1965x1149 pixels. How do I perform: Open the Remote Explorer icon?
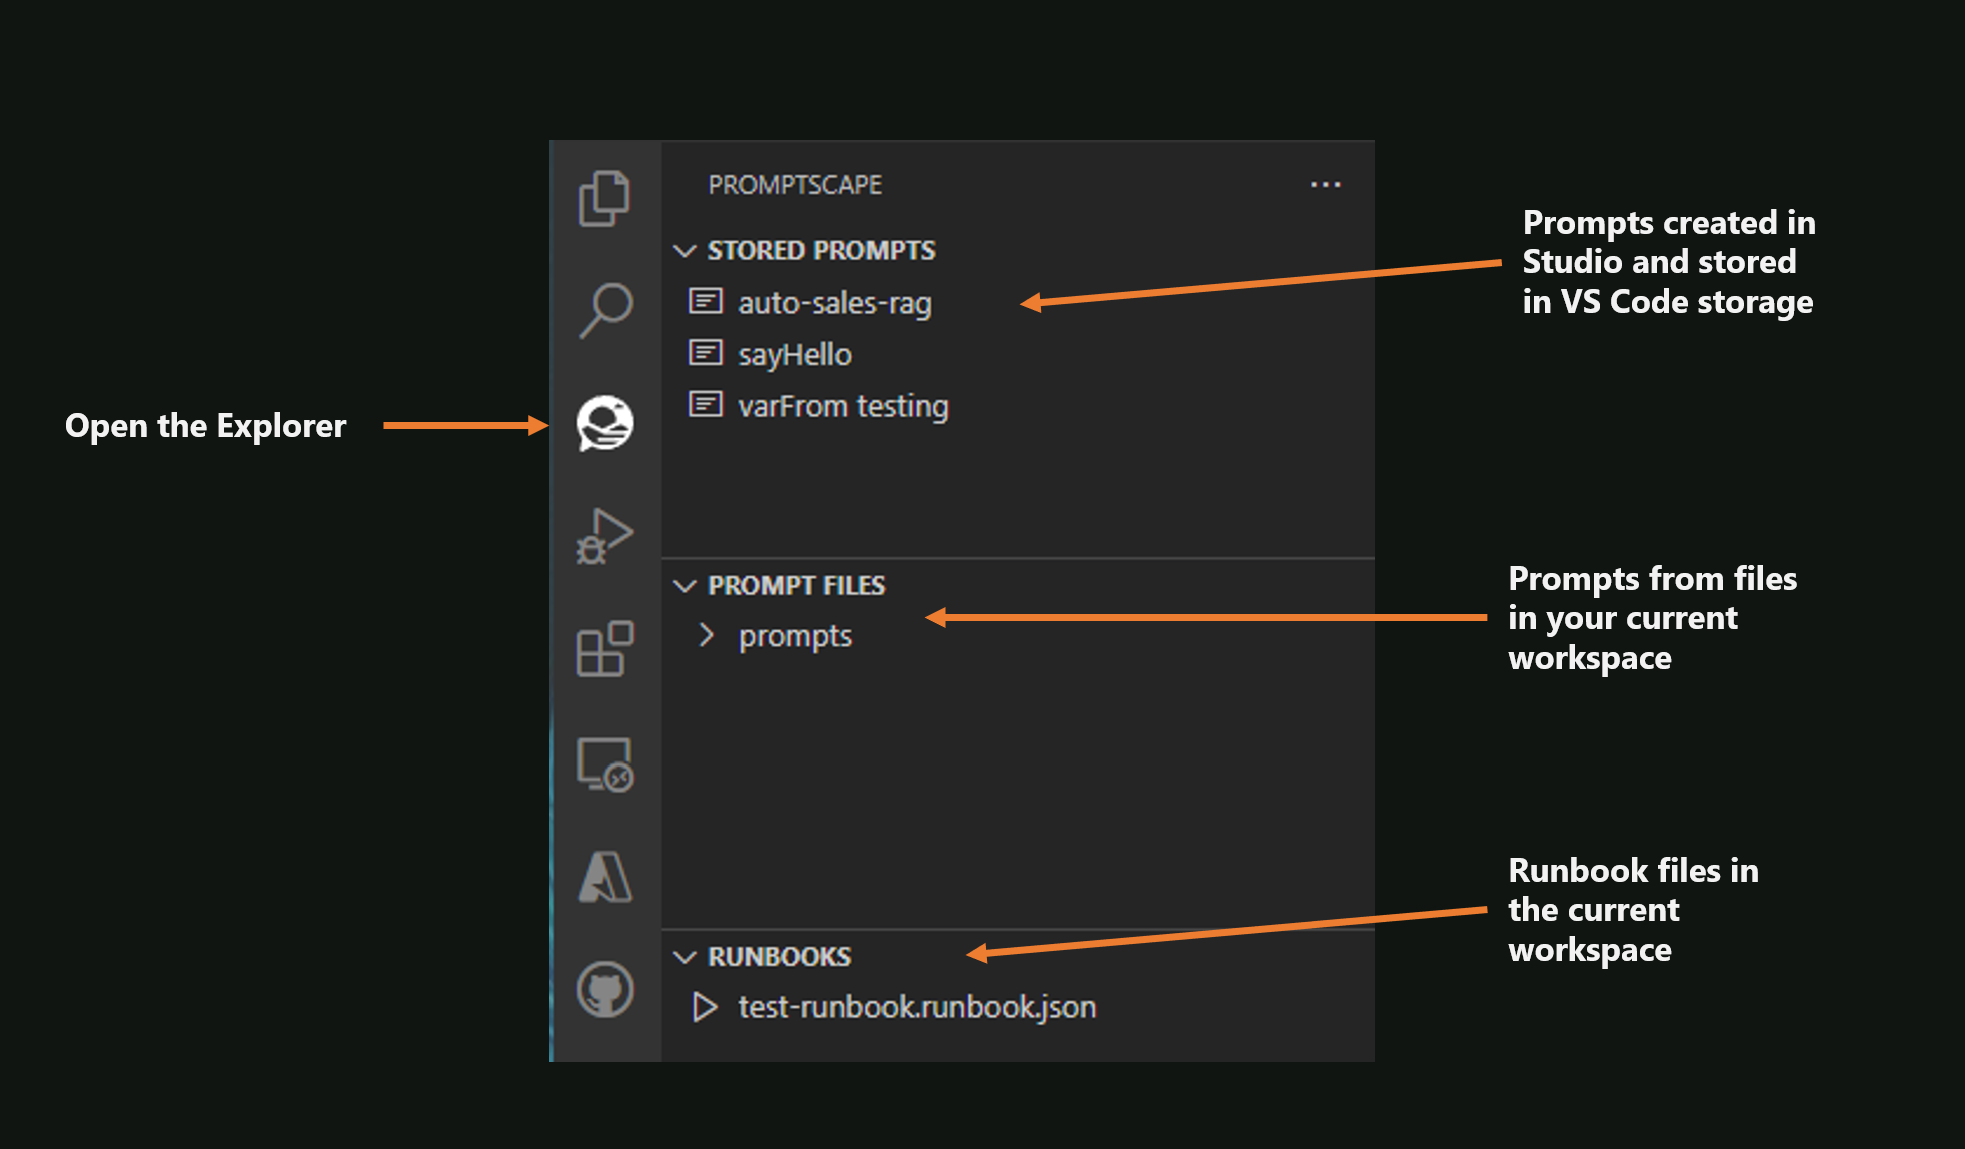(x=605, y=764)
